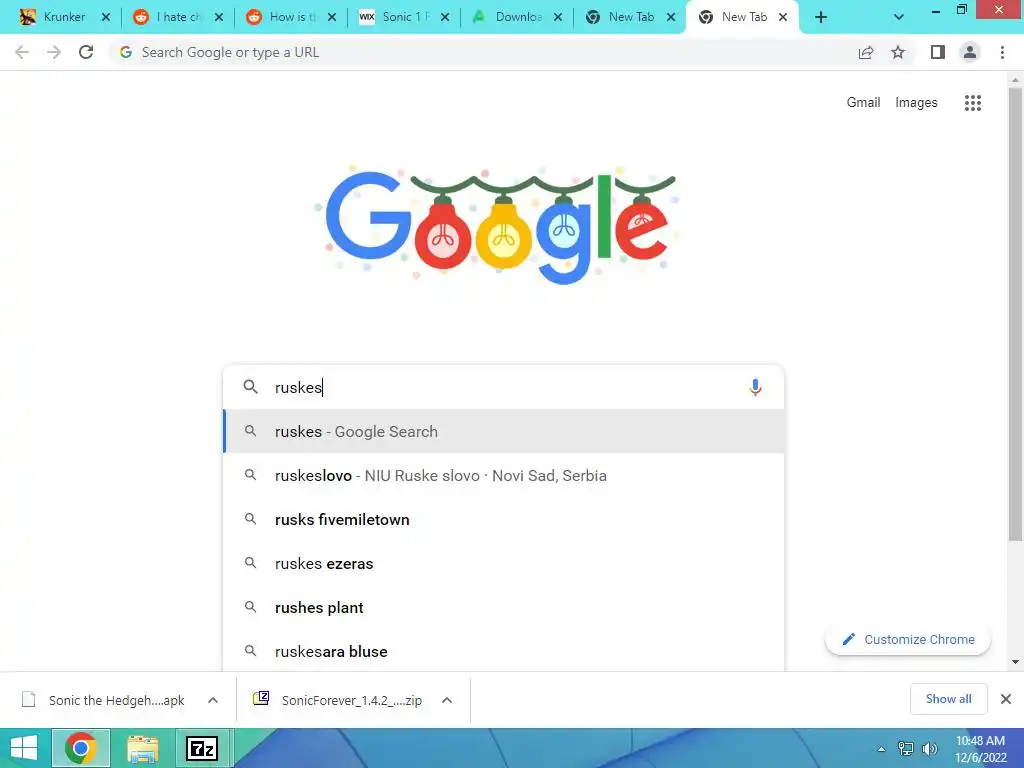Select suggestion 'ruskesara bluse'
This screenshot has height=768, width=1024.
tap(504, 651)
